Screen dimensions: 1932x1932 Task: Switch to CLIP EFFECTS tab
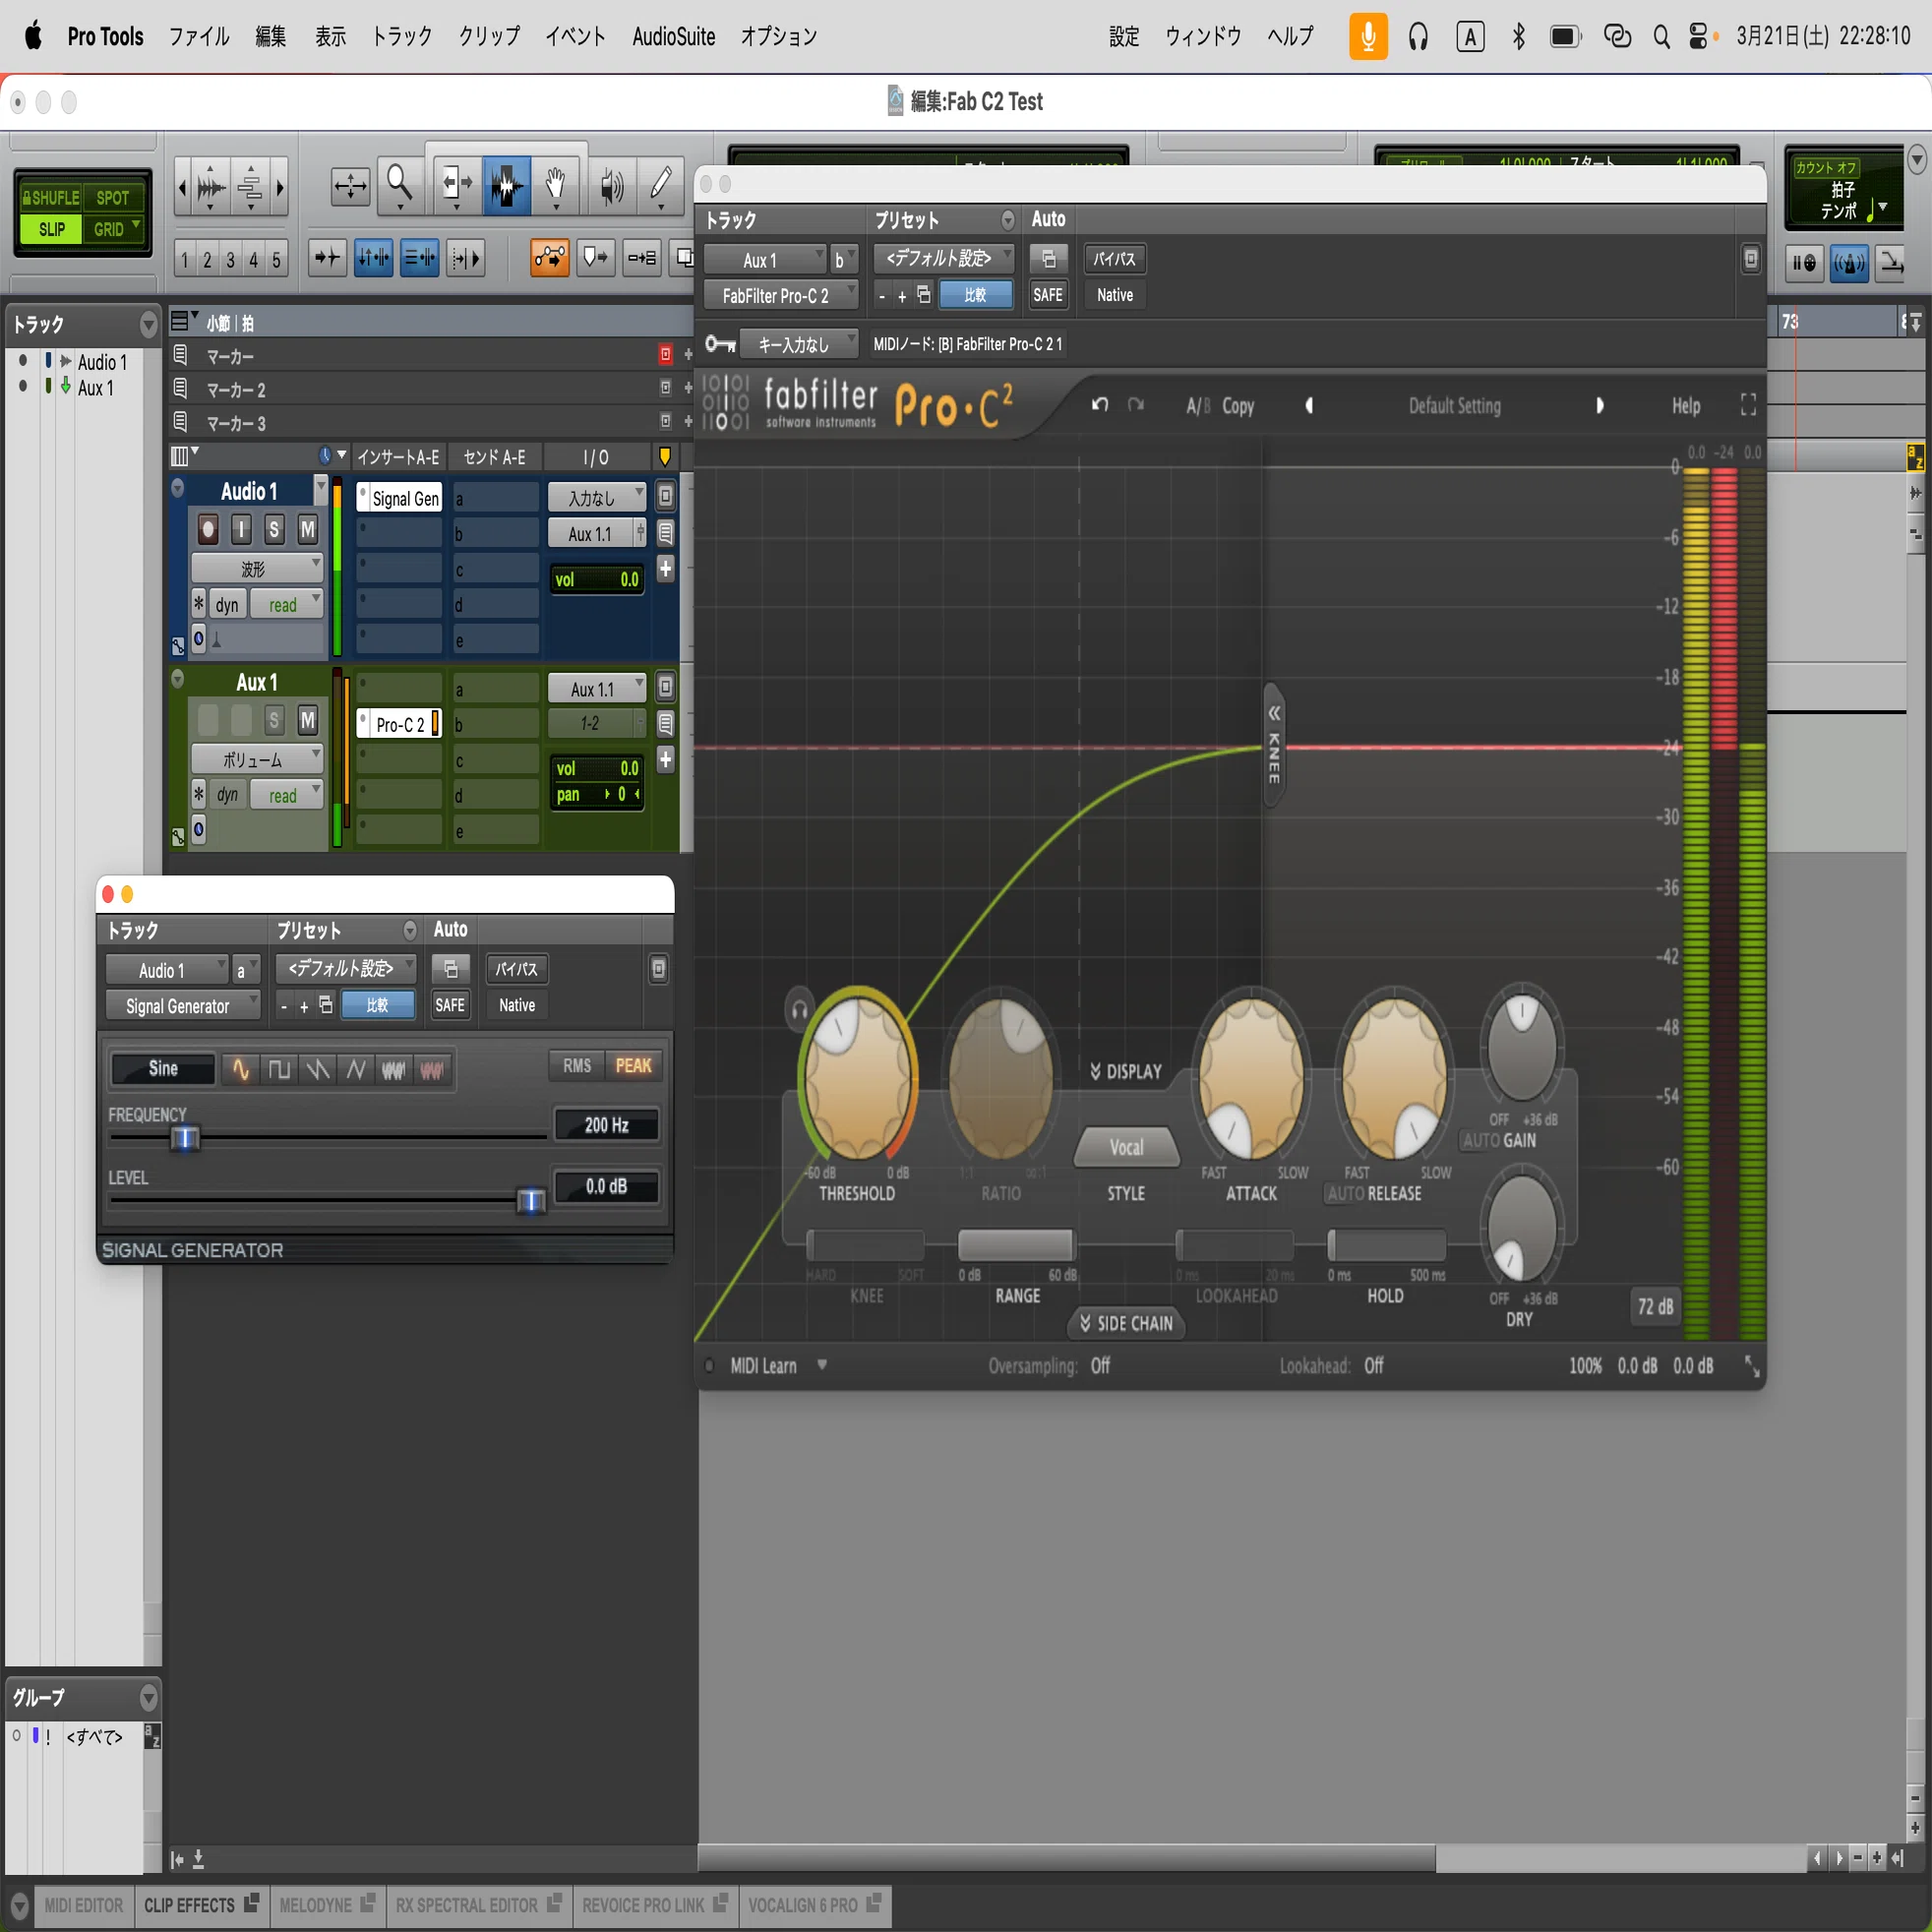200,1904
